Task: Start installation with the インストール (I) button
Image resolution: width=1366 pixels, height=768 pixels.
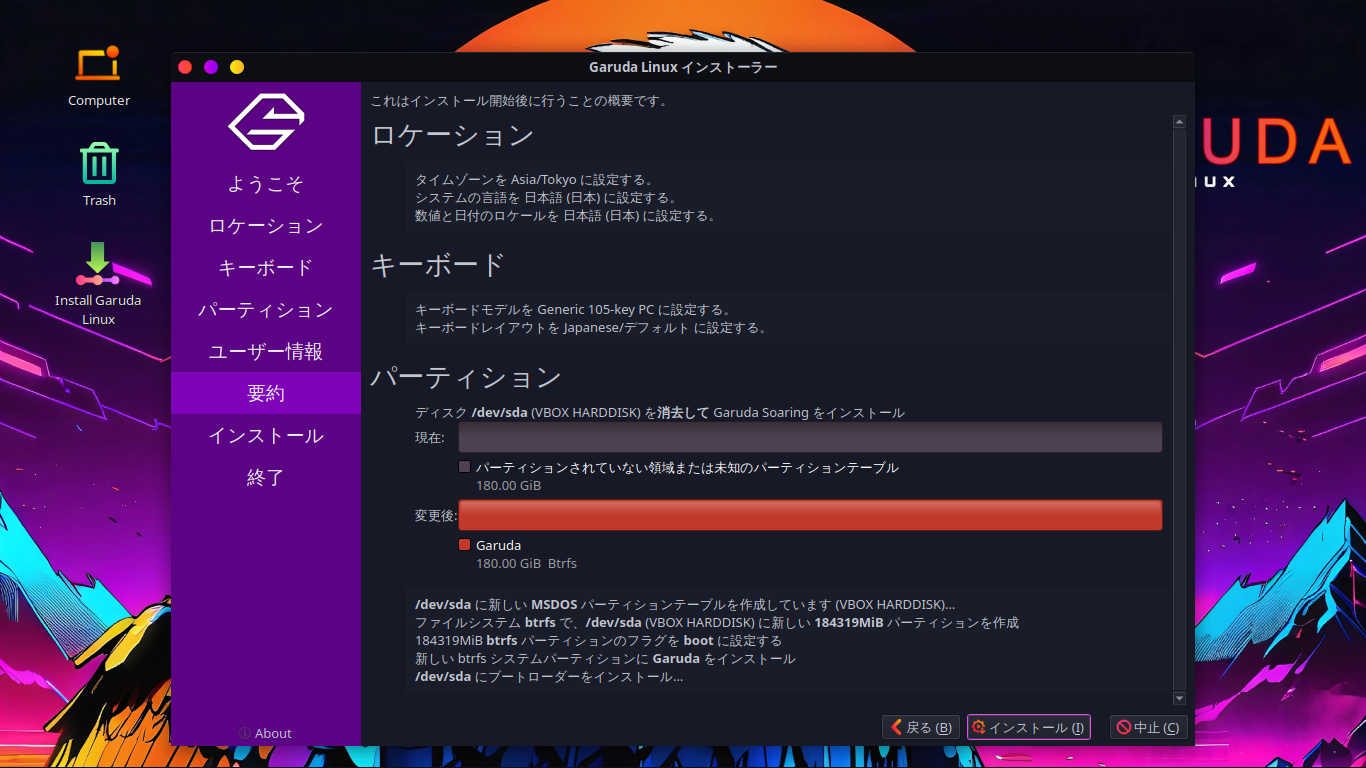Action: [x=1028, y=728]
